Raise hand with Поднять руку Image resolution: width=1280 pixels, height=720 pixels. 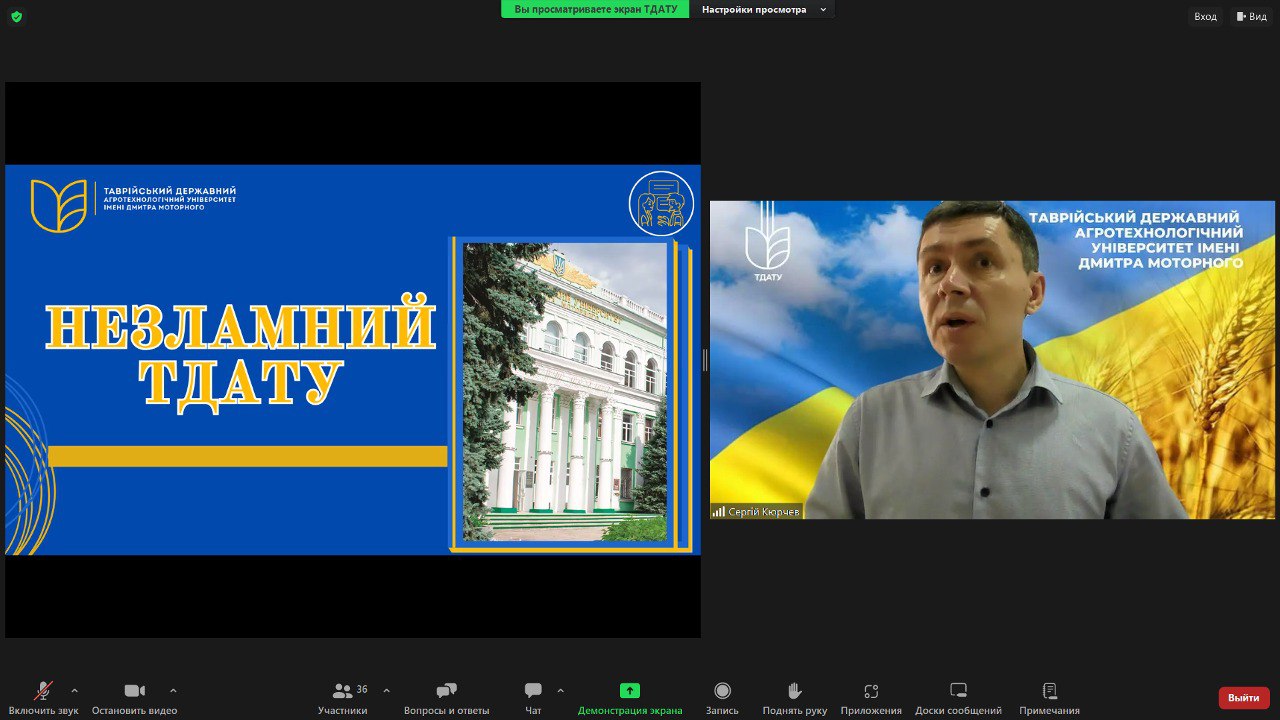795,698
